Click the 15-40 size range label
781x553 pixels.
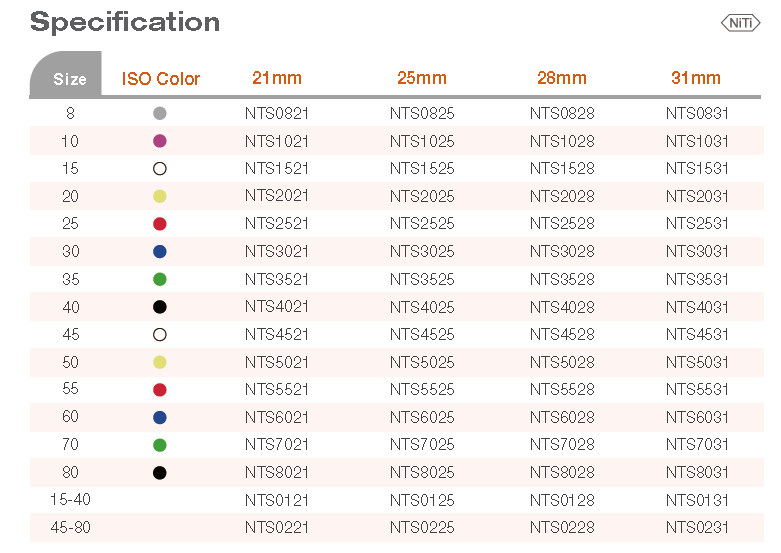pos(70,500)
